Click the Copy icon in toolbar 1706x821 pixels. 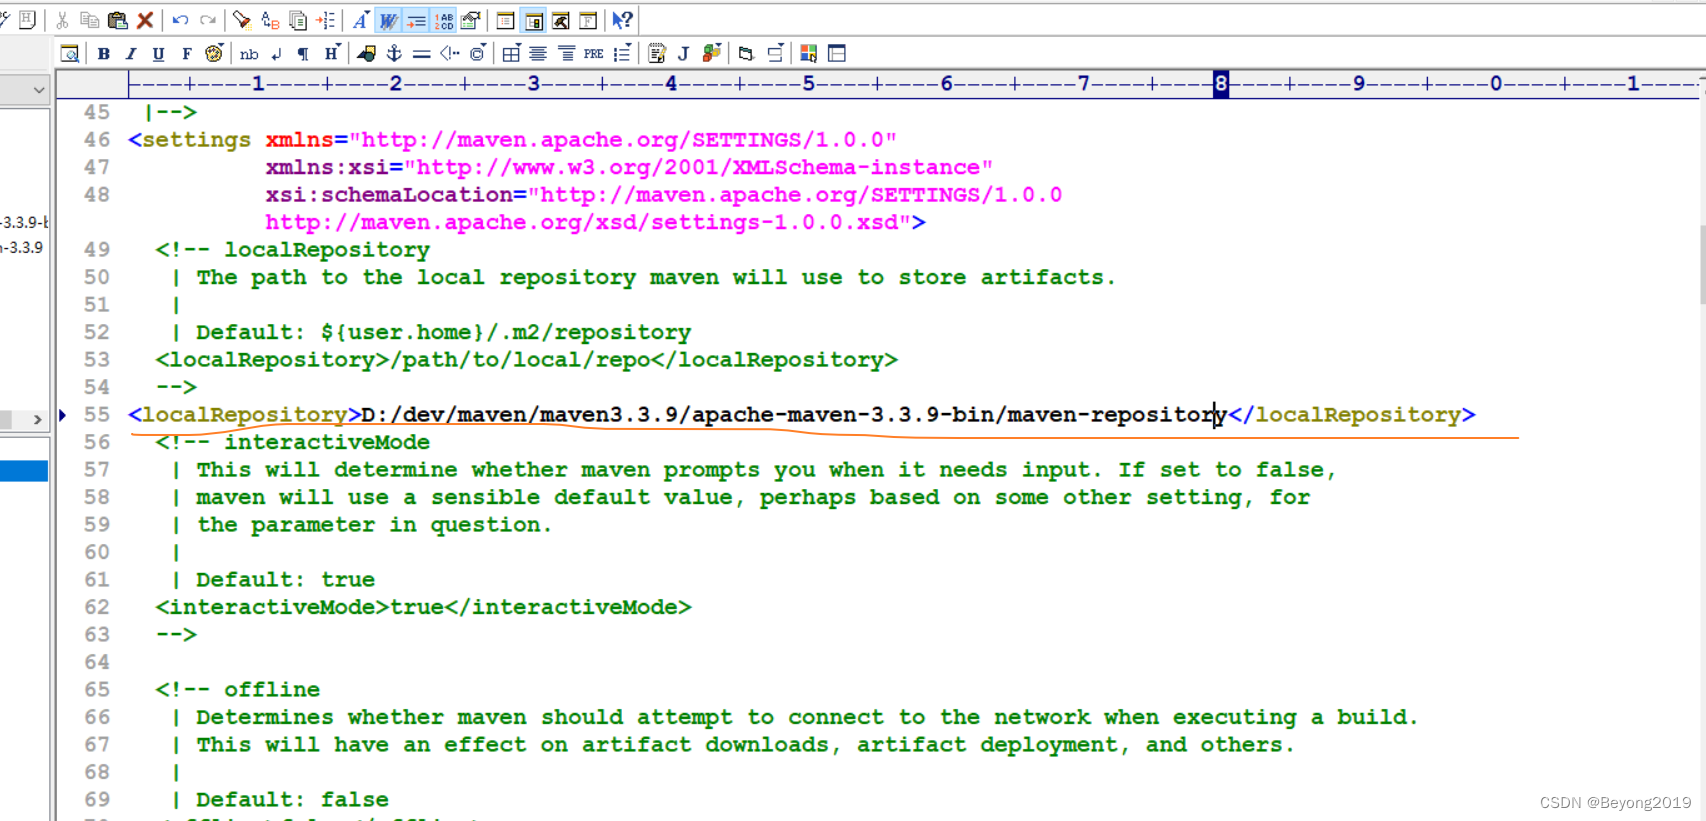[89, 20]
